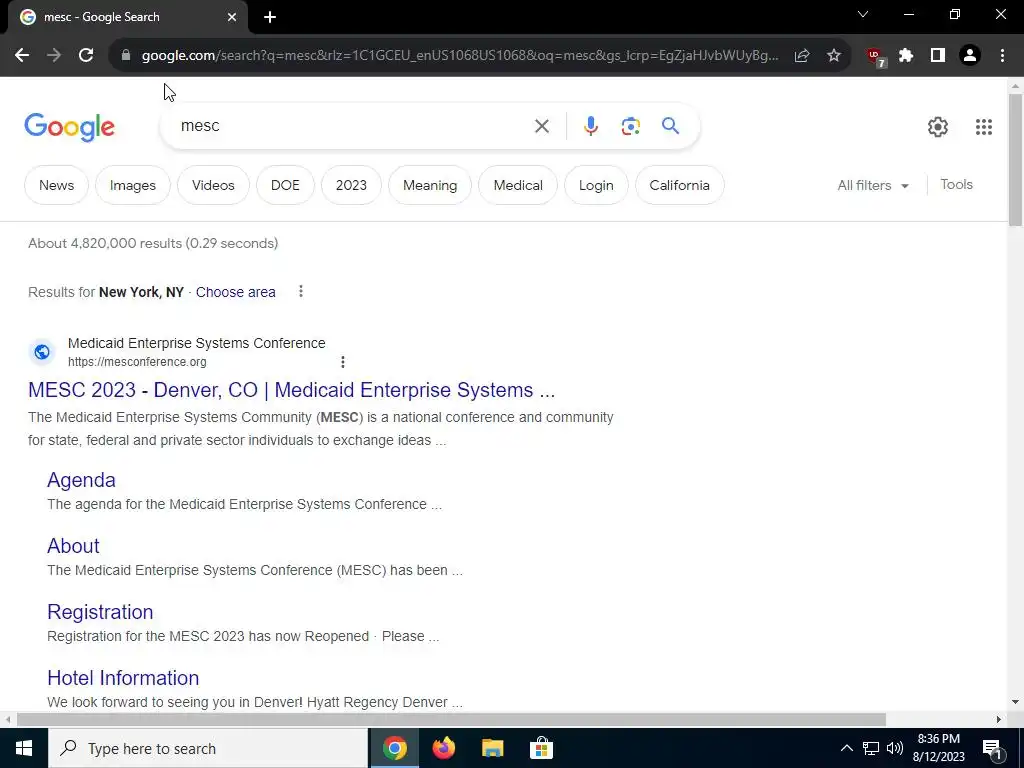The height and width of the screenshot is (768, 1024).
Task: Clear the search box with the X
Action: pyautogui.click(x=542, y=126)
